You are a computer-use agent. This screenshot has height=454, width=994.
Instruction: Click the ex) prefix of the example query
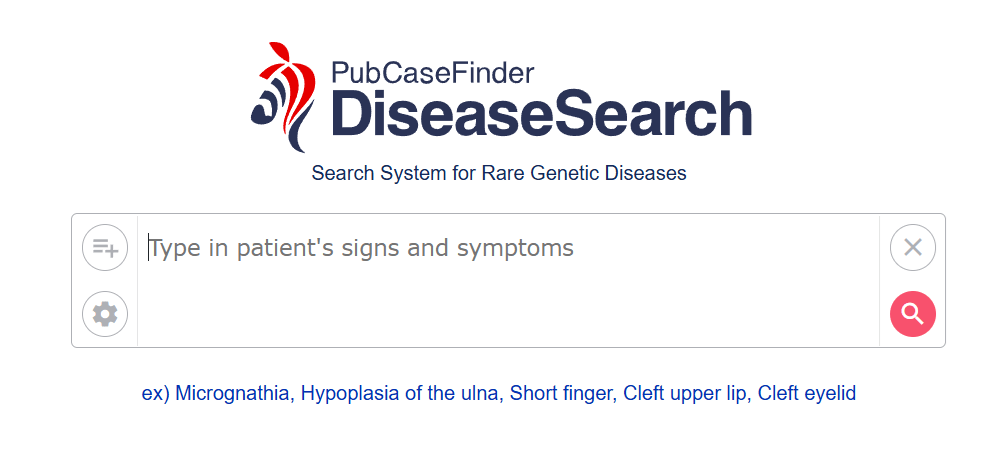pos(156,394)
